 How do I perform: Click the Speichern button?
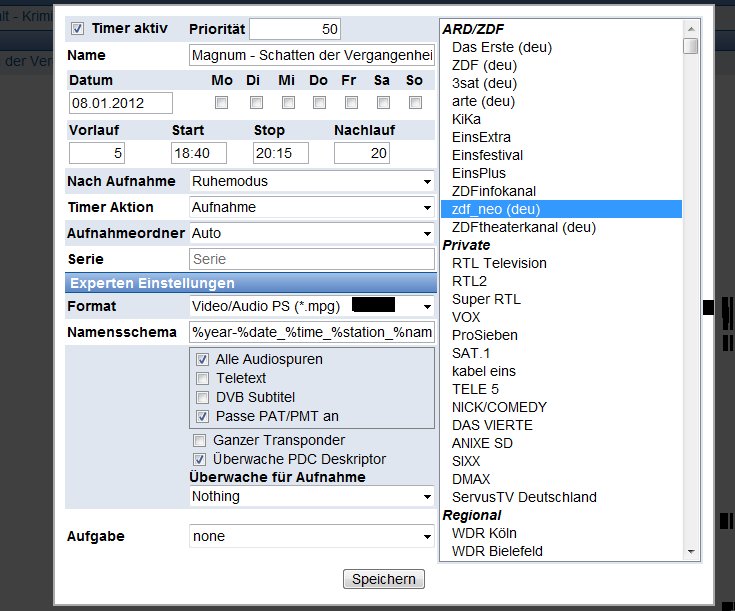pos(384,579)
